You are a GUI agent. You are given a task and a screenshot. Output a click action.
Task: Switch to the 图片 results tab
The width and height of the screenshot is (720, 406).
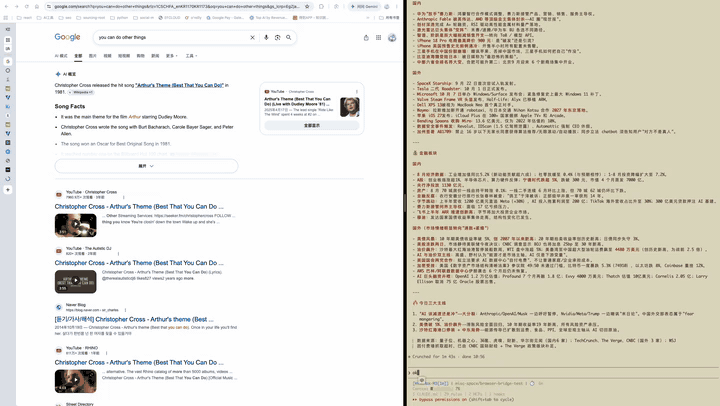pos(93,56)
